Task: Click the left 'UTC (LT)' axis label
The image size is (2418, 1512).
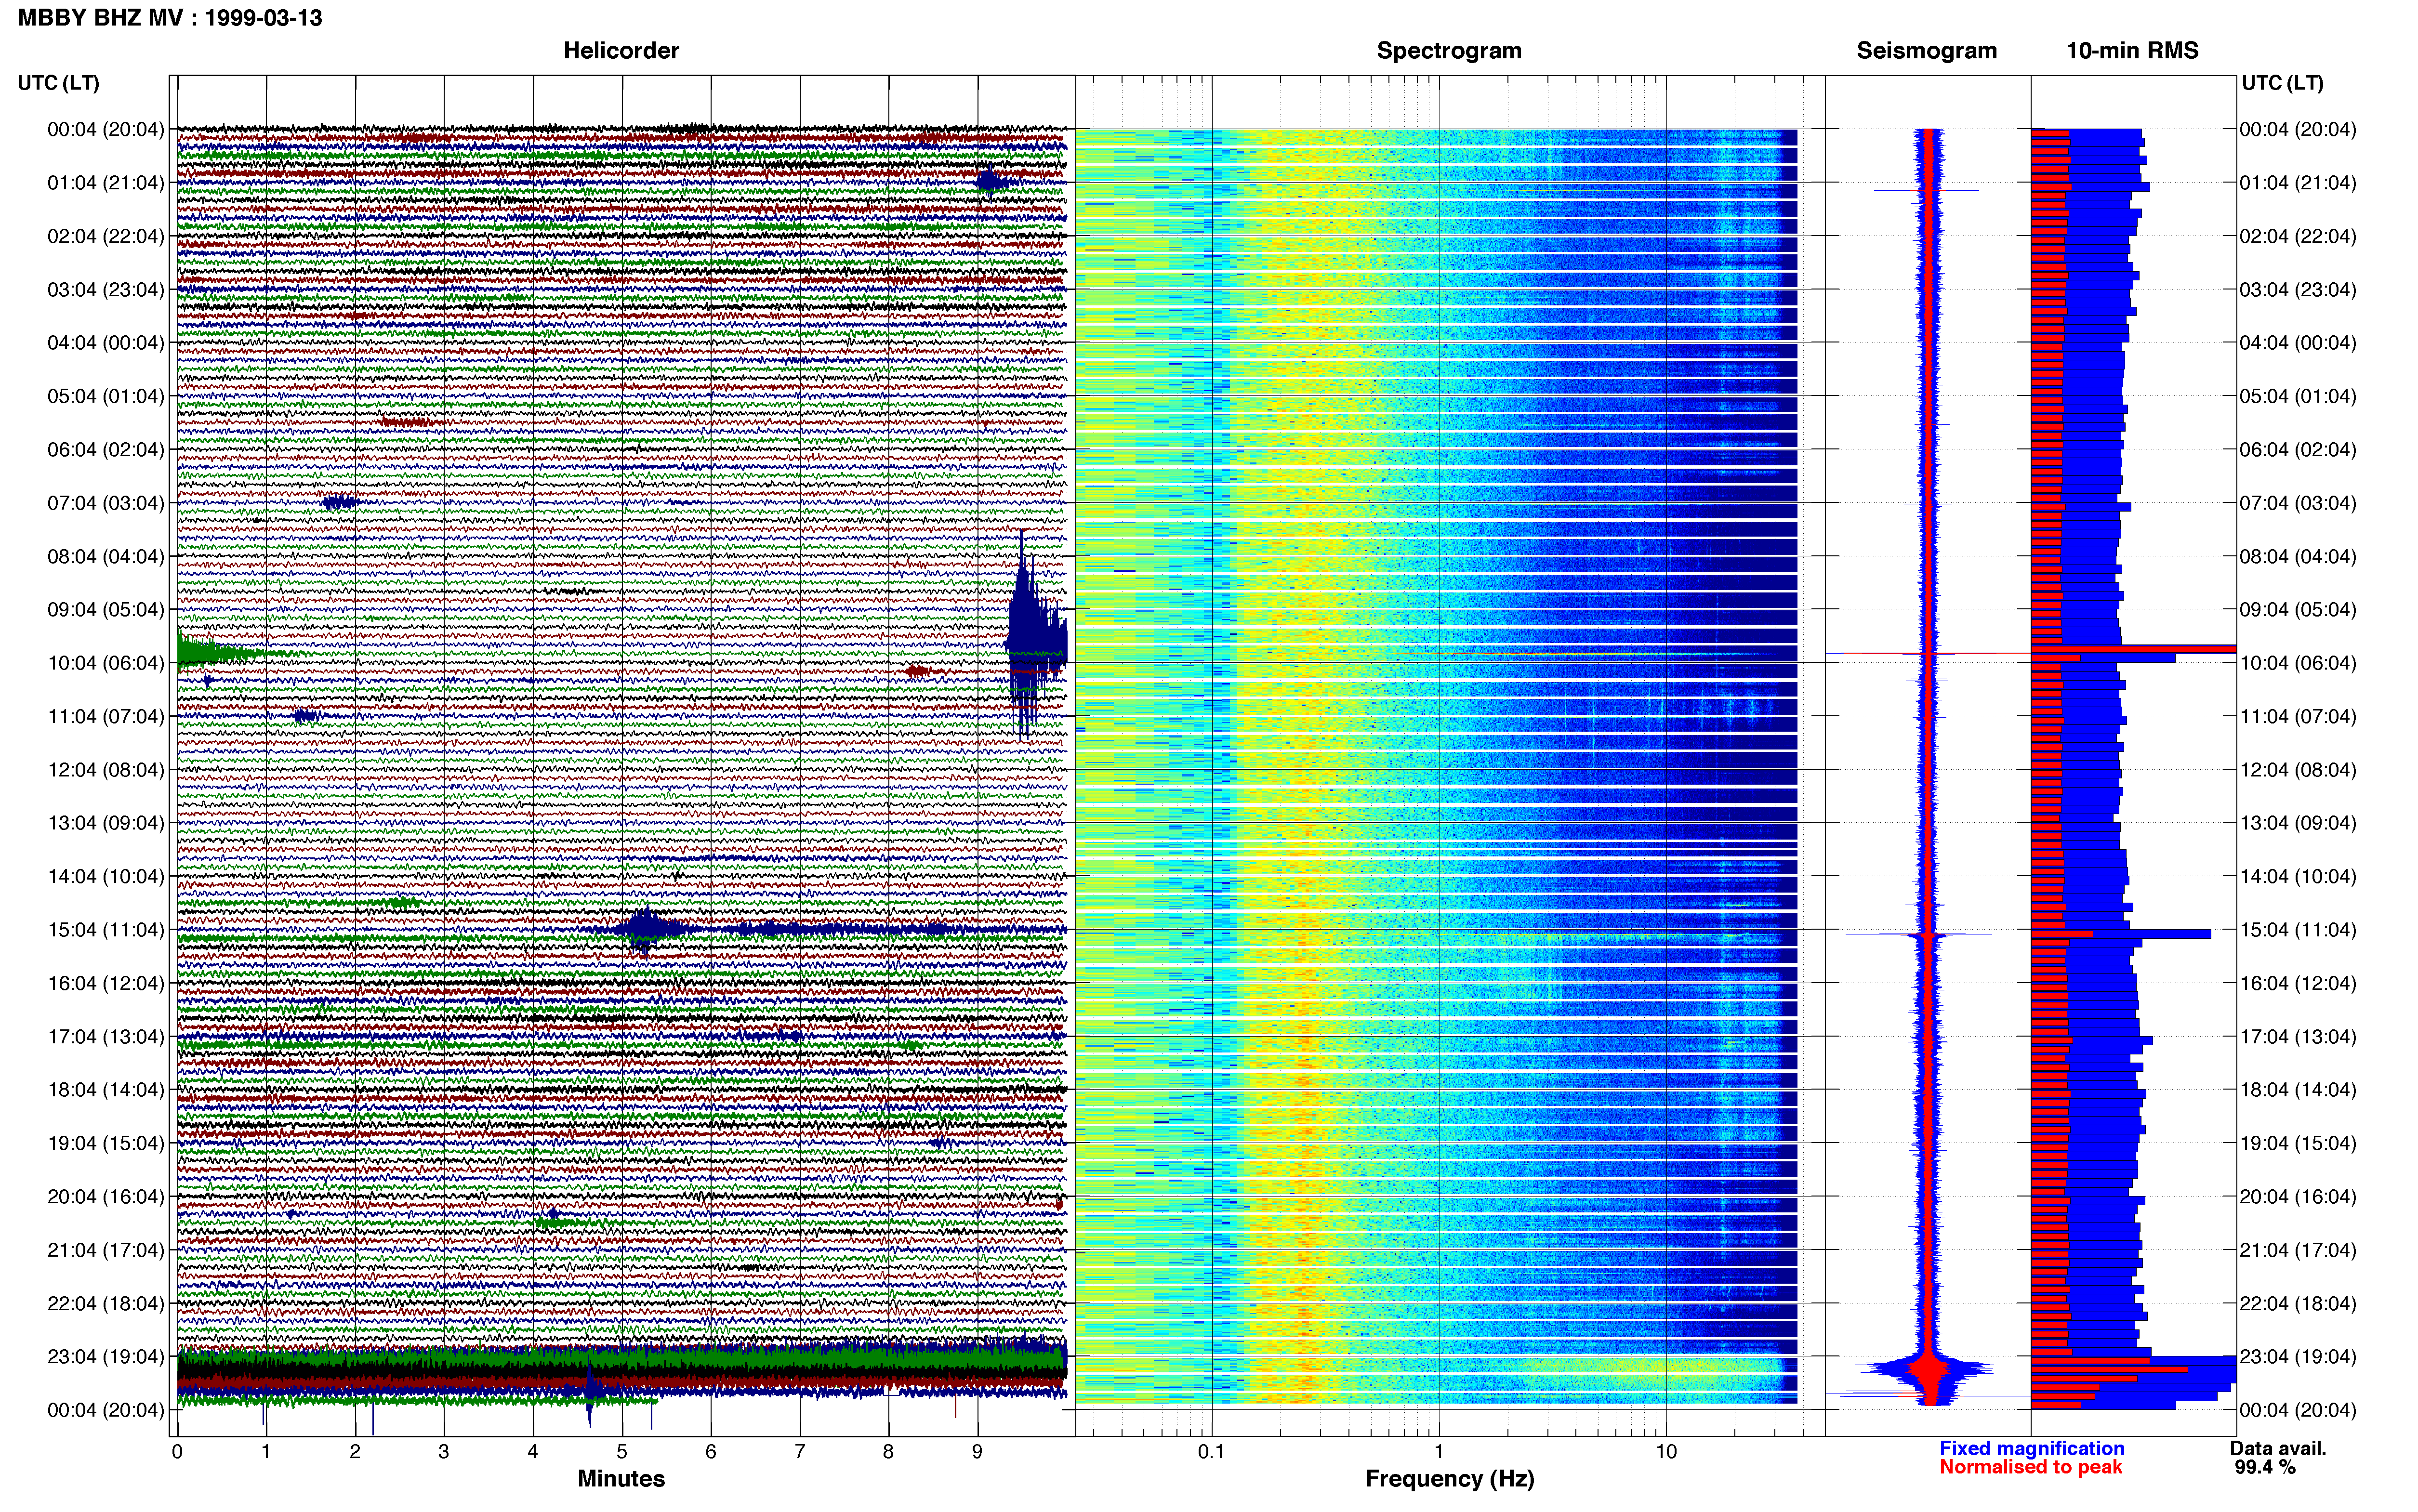Action: [x=58, y=83]
